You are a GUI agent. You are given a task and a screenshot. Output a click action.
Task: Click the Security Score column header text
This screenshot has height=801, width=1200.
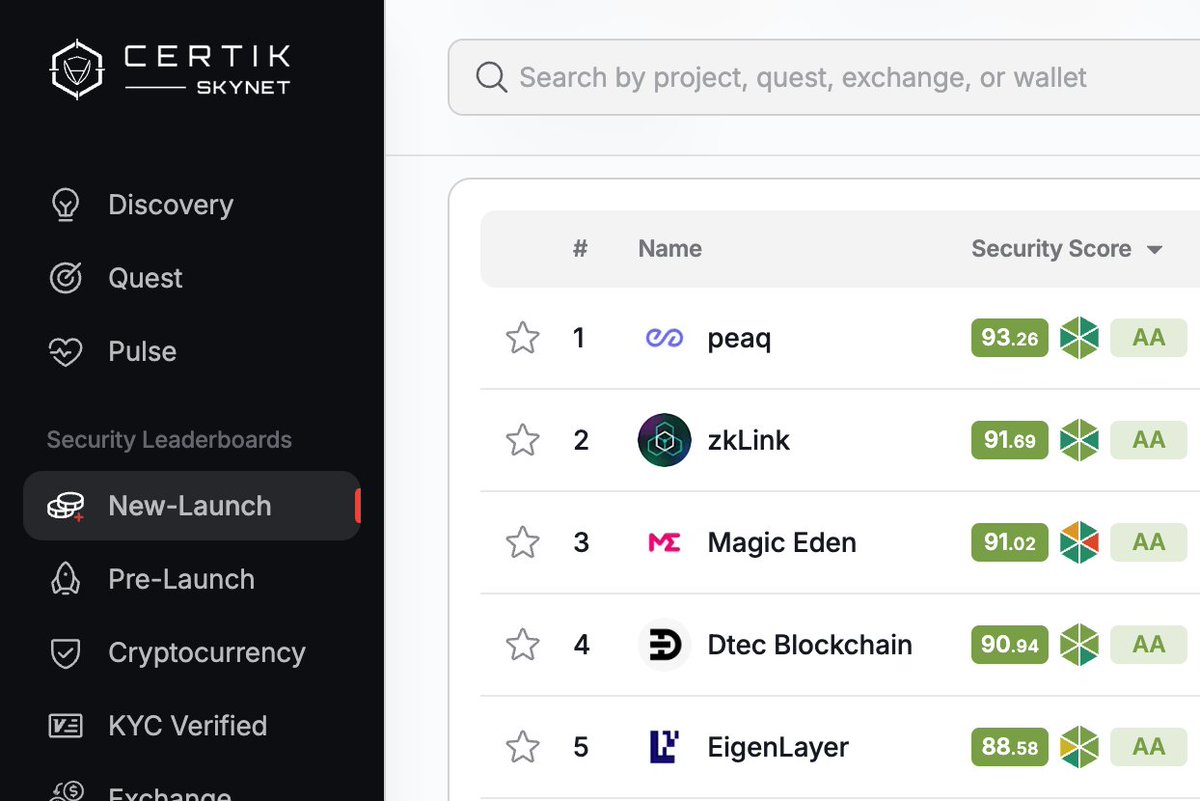[x=1051, y=249]
